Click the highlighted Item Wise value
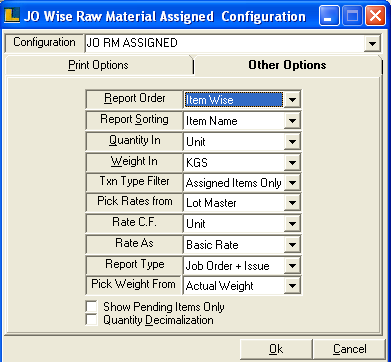Viewport: 391px width, 362px height. [x=234, y=100]
